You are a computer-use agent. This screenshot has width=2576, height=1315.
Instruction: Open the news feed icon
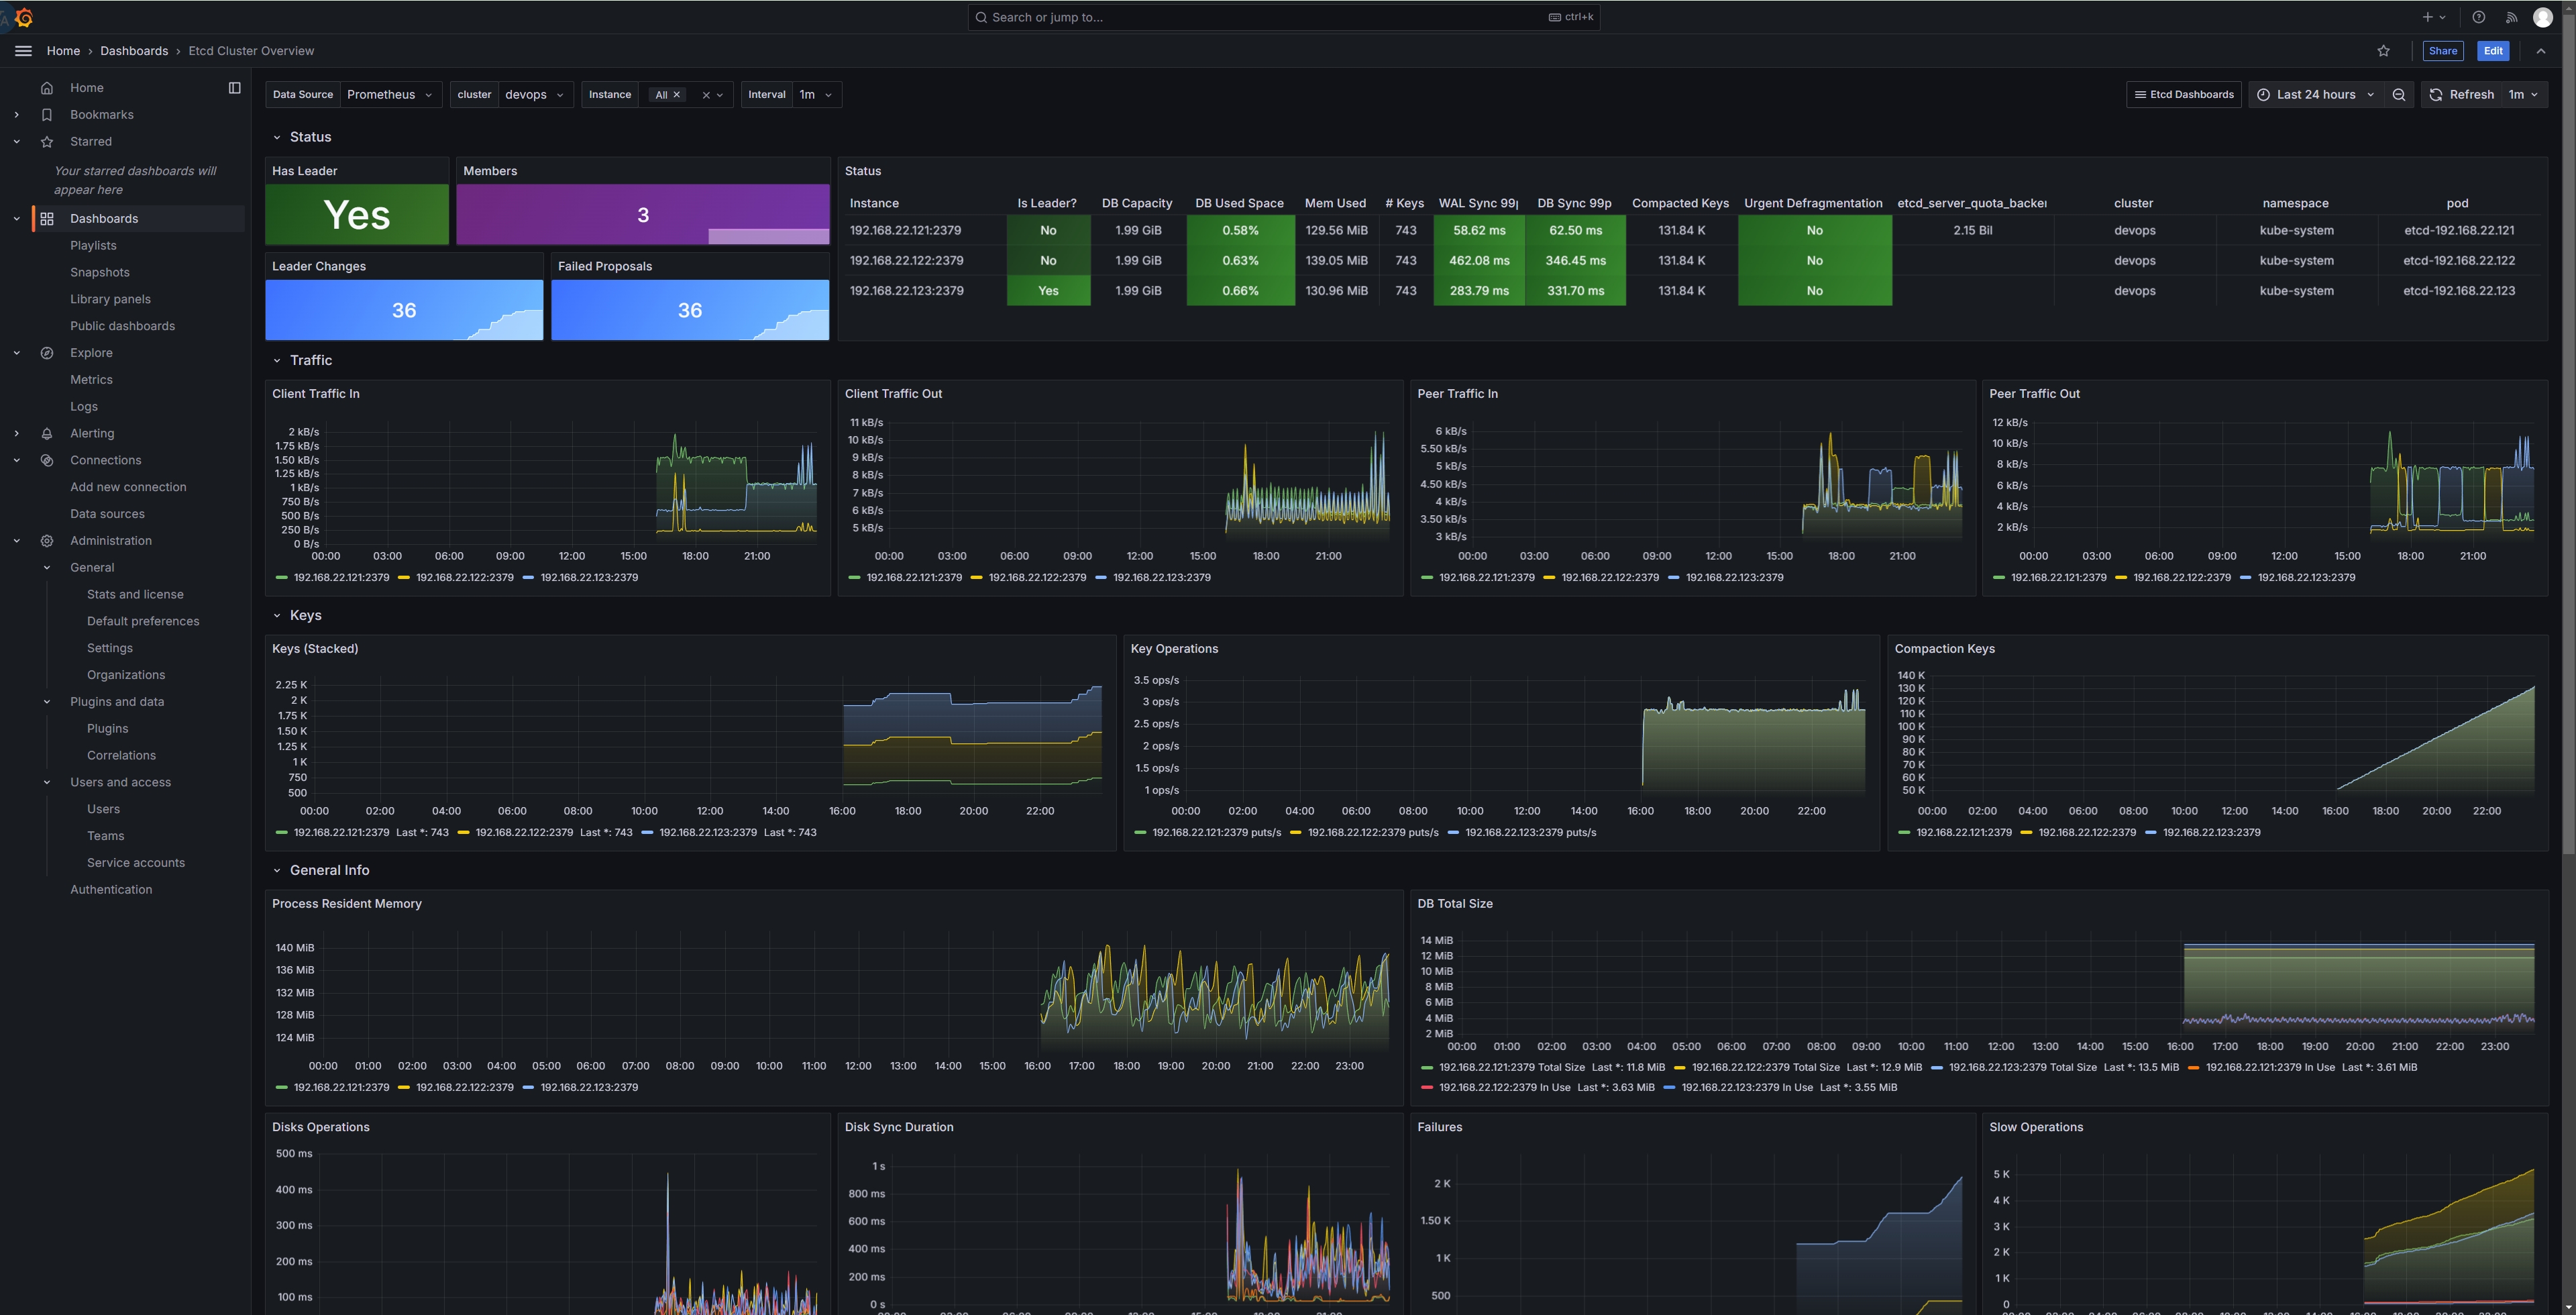[x=2511, y=17]
